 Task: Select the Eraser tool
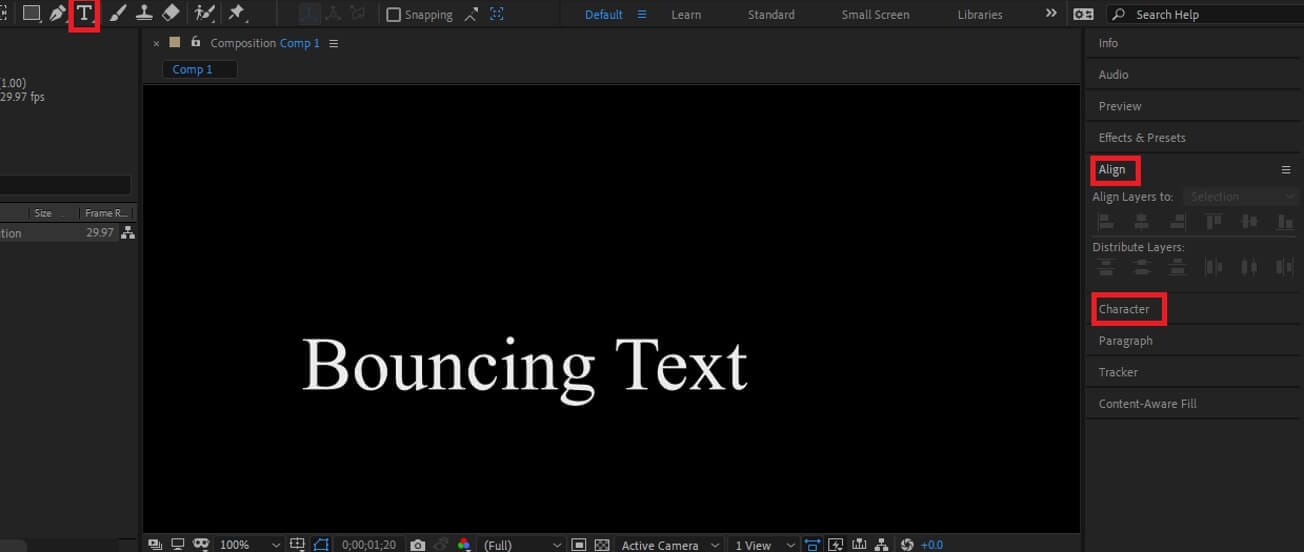(171, 14)
